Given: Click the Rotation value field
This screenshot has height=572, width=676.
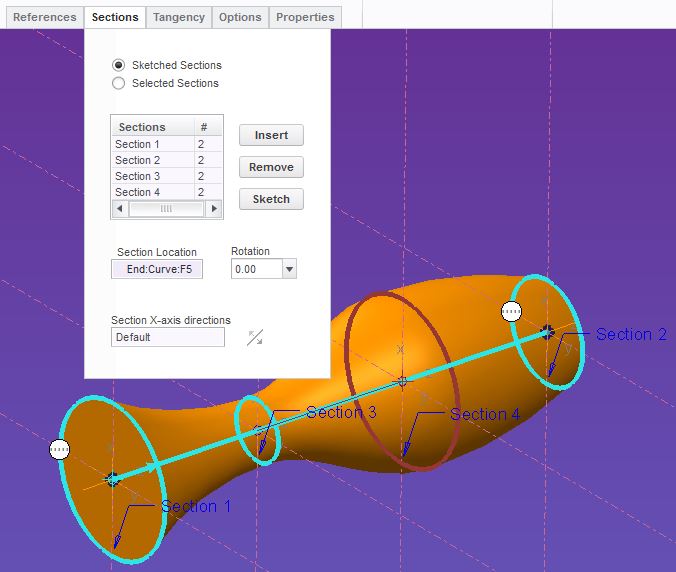Looking at the screenshot, I should pyautogui.click(x=257, y=269).
